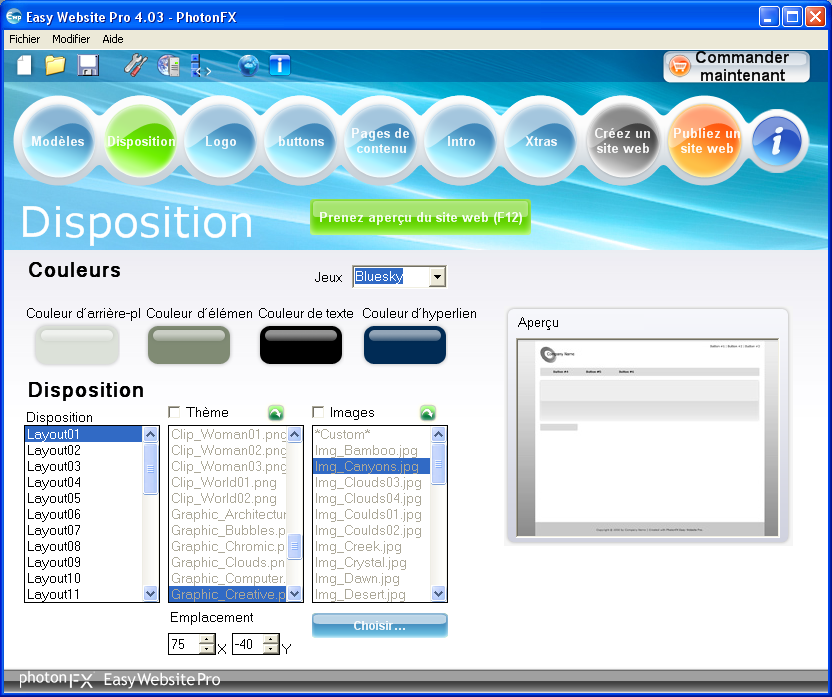Screen dimensions: 832x697
Task: Click the New file toolbar icon
Action: click(x=24, y=66)
